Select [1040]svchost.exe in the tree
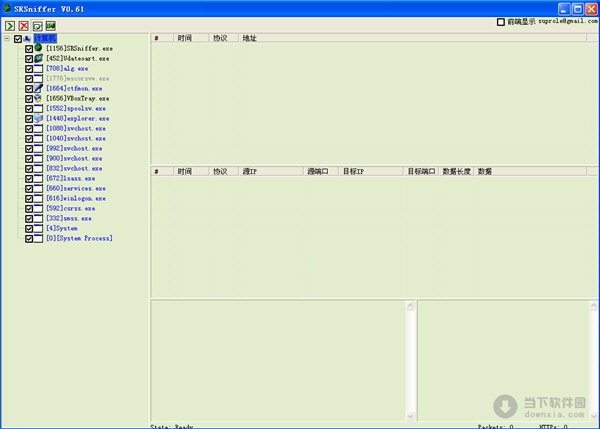600x429 pixels. coord(76,139)
